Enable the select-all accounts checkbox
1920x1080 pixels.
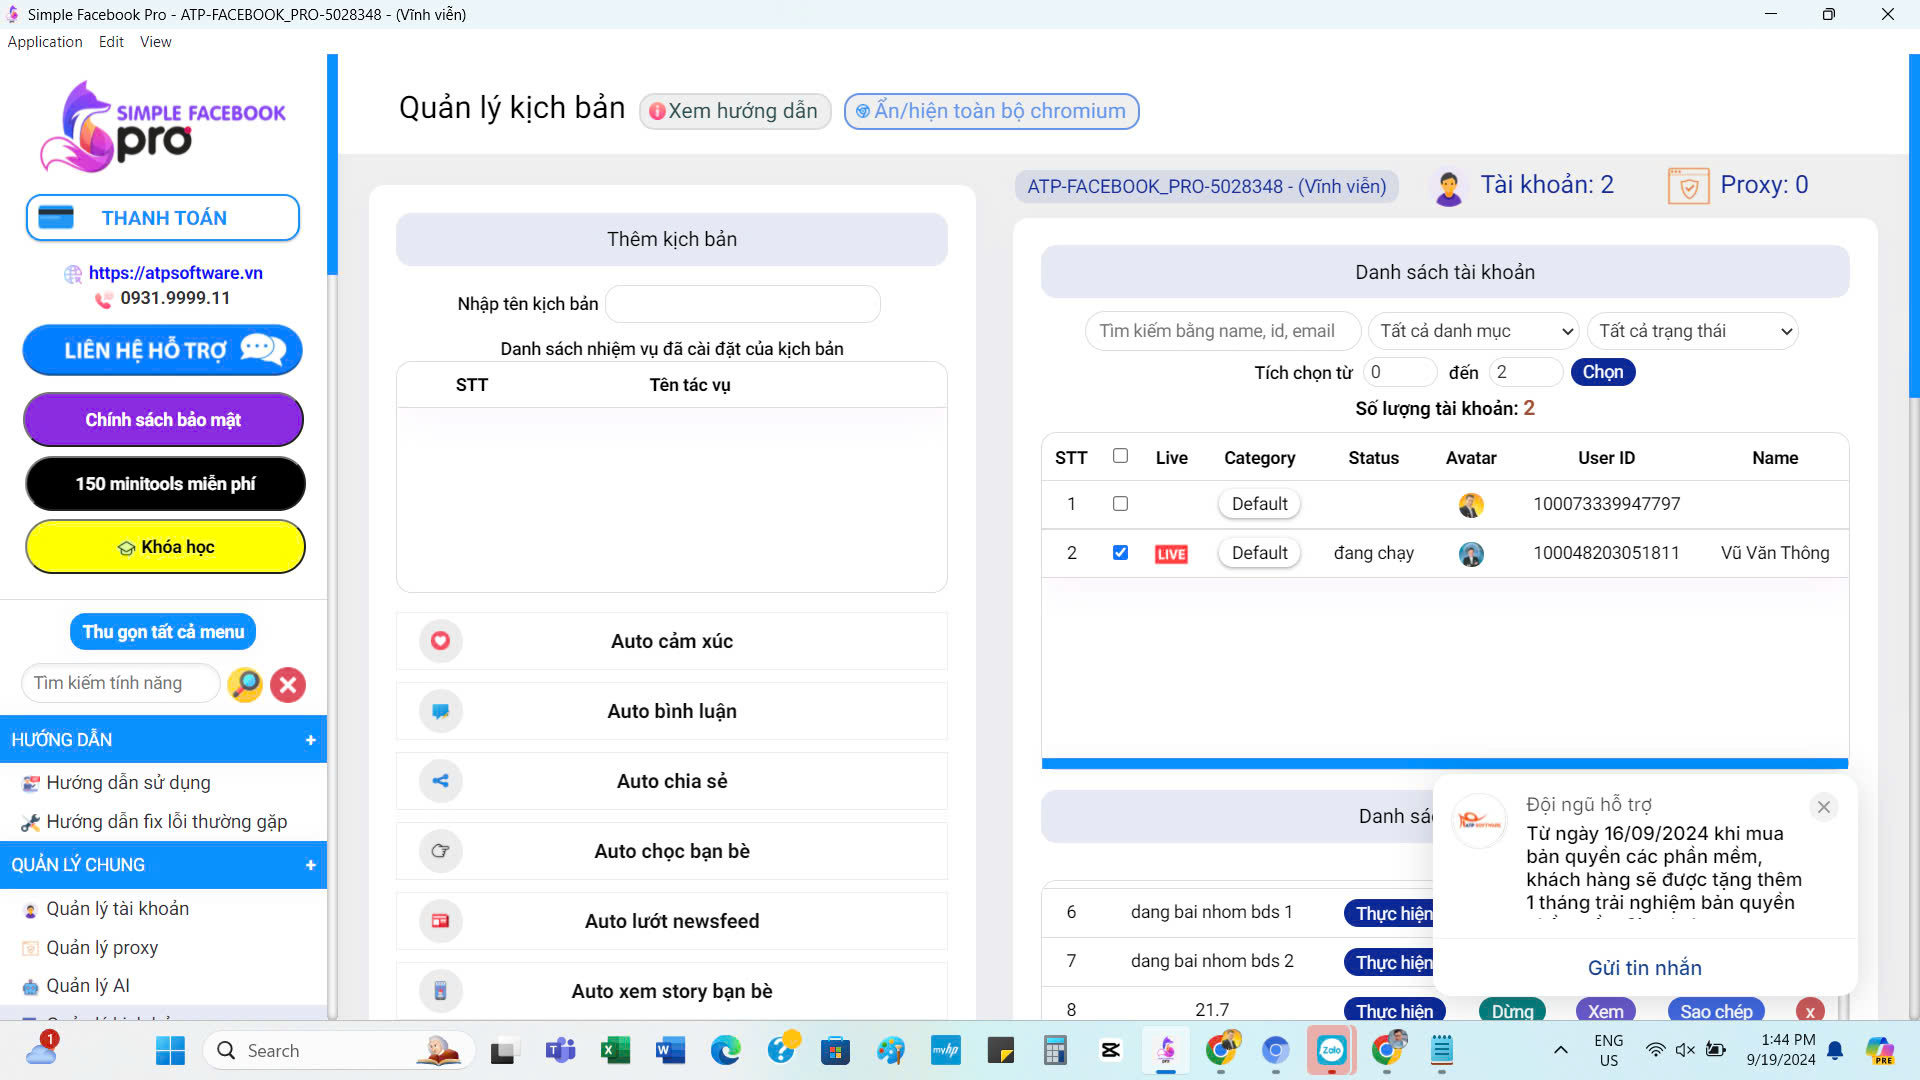1120,455
